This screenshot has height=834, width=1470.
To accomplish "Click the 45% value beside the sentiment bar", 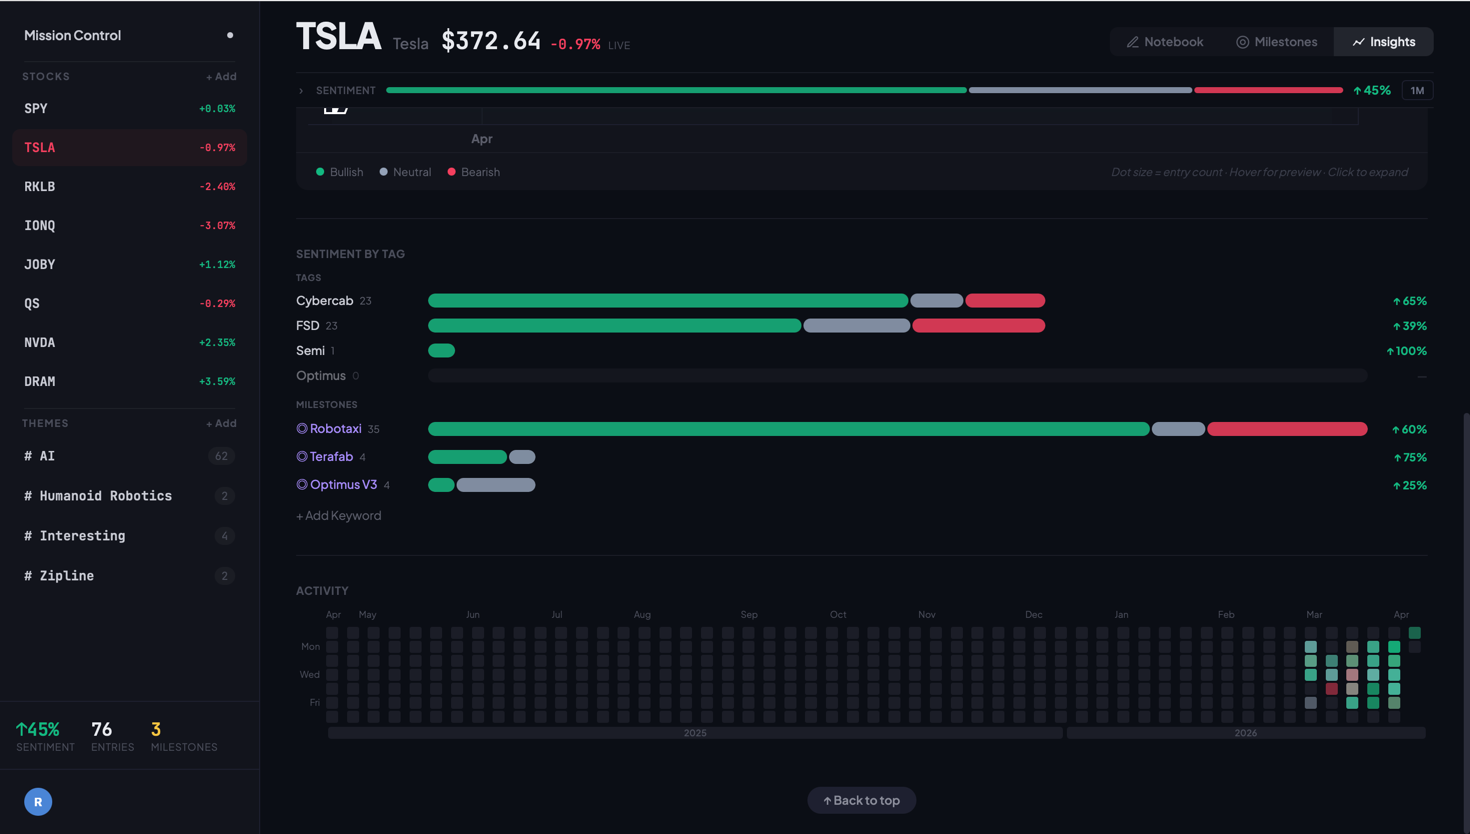I will tap(1372, 91).
